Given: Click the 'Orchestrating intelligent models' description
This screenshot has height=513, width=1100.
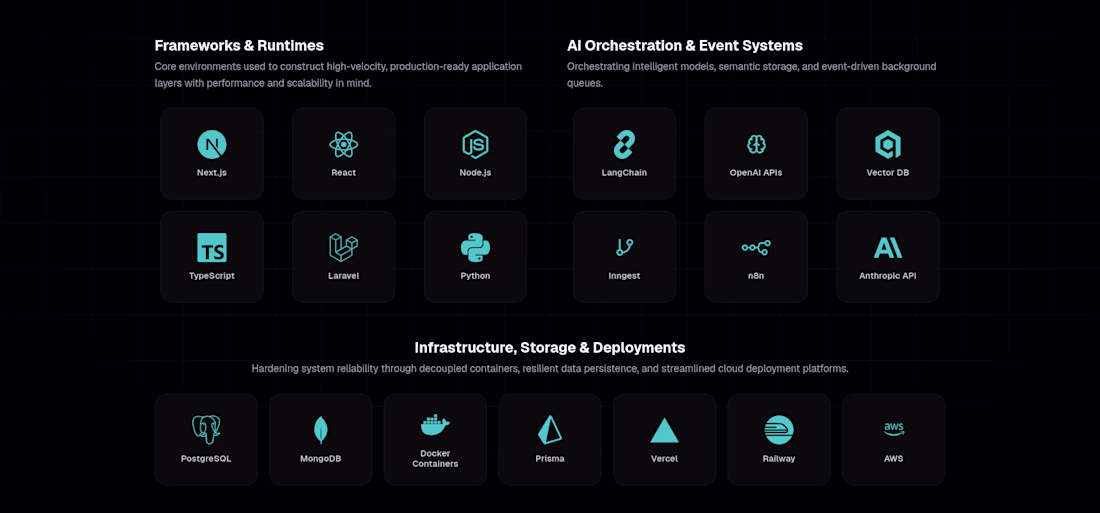Looking at the screenshot, I should pyautogui.click(x=751, y=74).
